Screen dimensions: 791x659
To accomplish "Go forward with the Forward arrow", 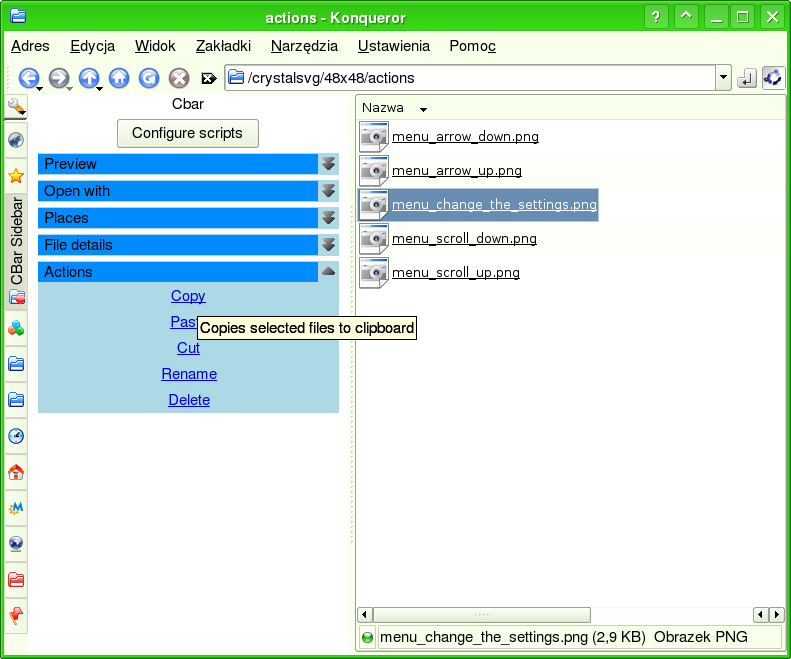I will (59, 78).
